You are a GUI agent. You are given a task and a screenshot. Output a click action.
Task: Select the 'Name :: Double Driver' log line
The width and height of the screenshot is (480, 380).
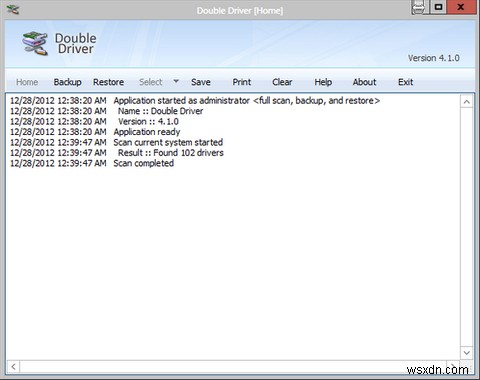click(107, 111)
